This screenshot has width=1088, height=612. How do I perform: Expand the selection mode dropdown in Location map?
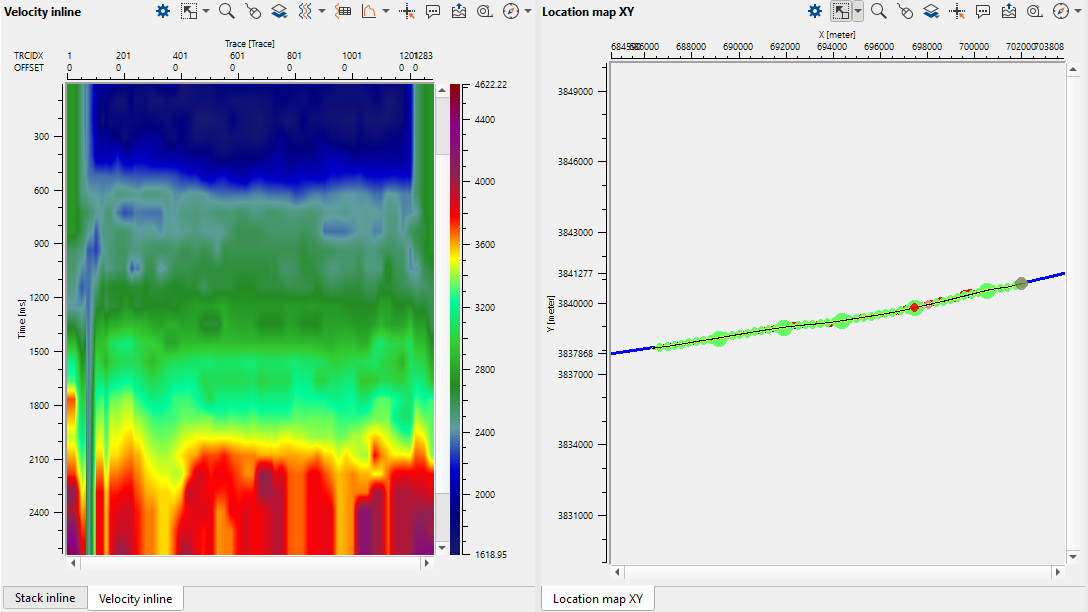pos(858,11)
